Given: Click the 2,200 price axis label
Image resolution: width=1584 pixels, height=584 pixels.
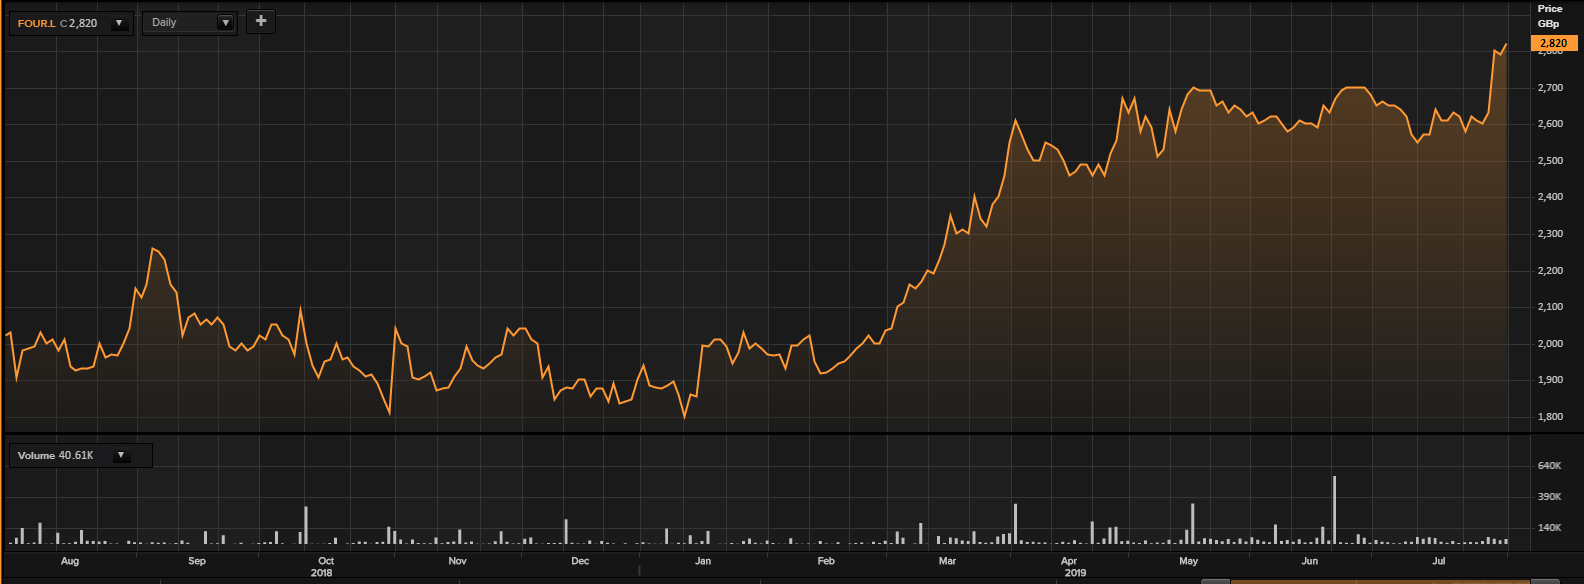Looking at the screenshot, I should [x=1550, y=271].
